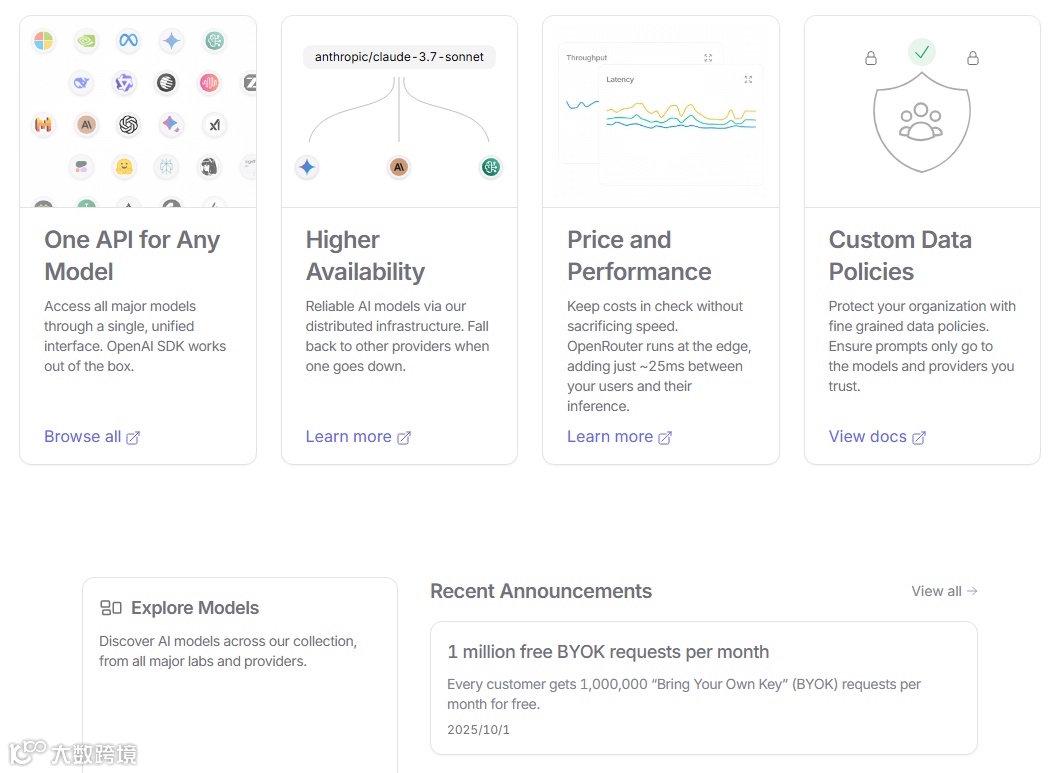Expand the Throughput chart to fullscreen
1051x773 pixels.
[708, 58]
